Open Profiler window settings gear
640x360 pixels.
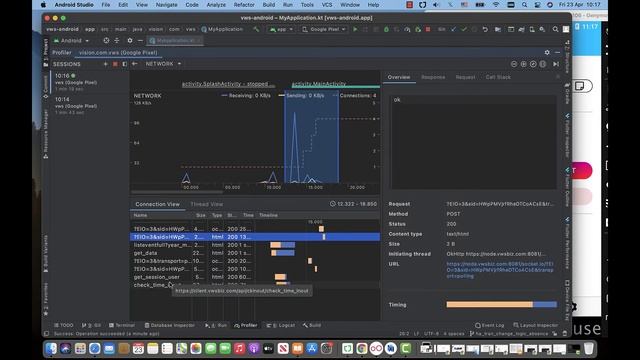pyautogui.click(x=547, y=53)
